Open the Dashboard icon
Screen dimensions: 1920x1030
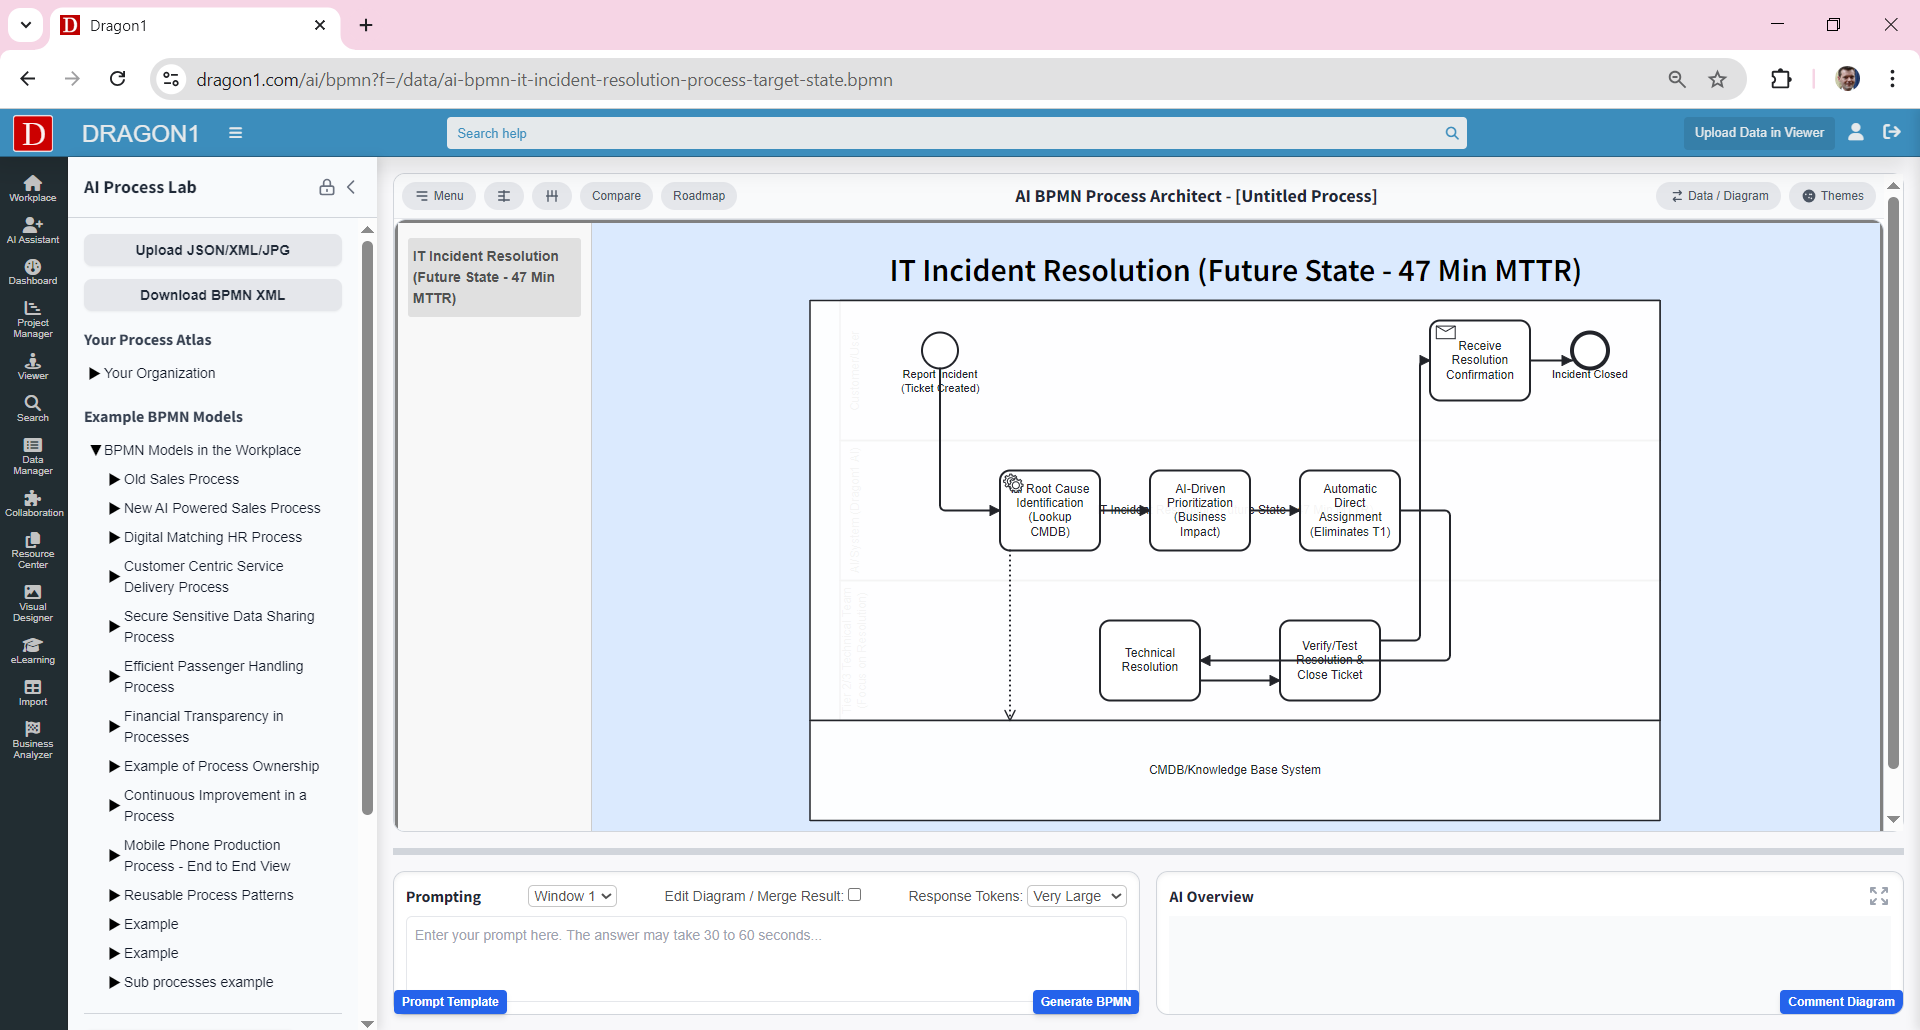click(x=32, y=271)
